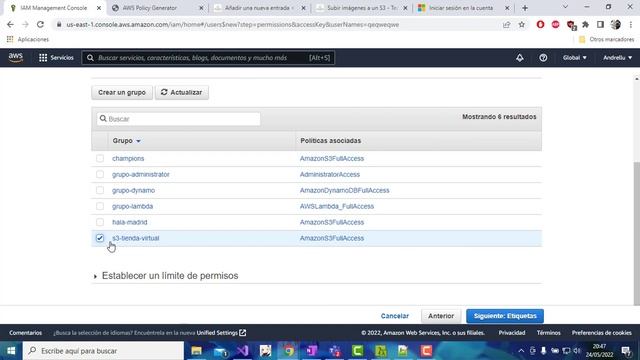Open Chrome's three-dot menu

[631, 24]
